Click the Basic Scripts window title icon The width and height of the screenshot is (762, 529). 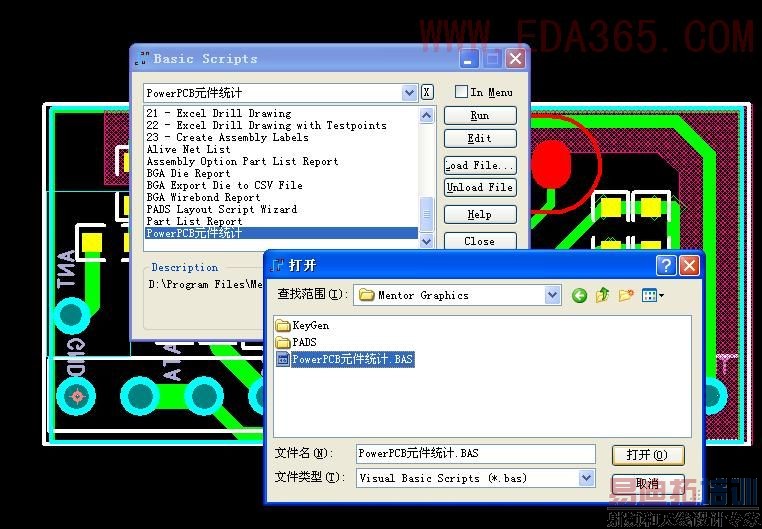(x=142, y=59)
